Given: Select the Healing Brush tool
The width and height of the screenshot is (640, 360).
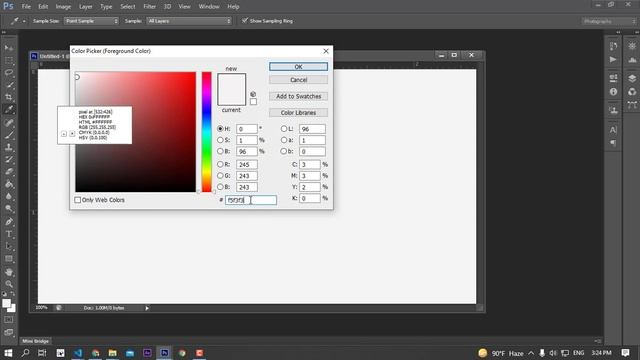Looking at the screenshot, I should pyautogui.click(x=9, y=122).
